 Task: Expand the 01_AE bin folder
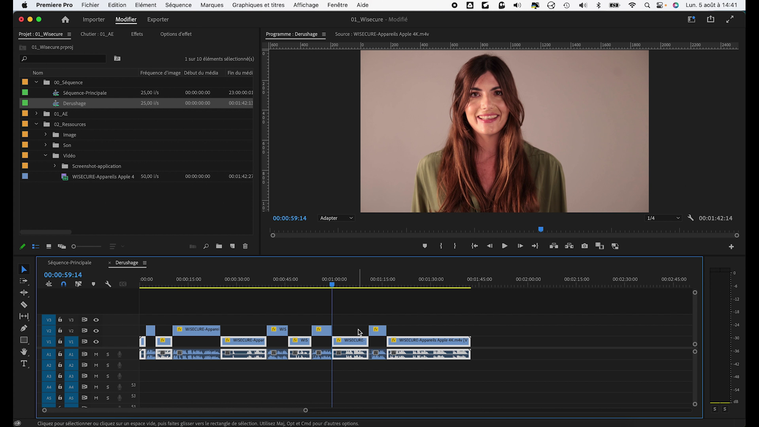[36, 114]
